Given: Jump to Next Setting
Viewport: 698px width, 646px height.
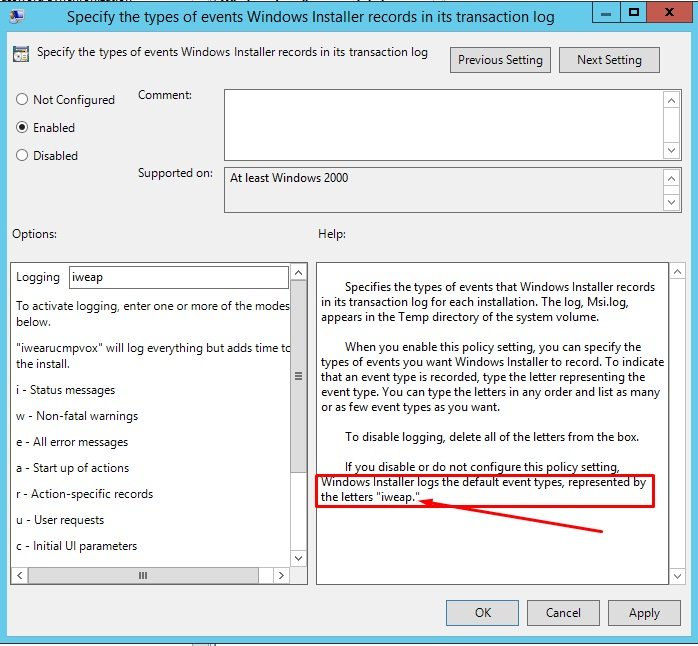Looking at the screenshot, I should tap(609, 60).
